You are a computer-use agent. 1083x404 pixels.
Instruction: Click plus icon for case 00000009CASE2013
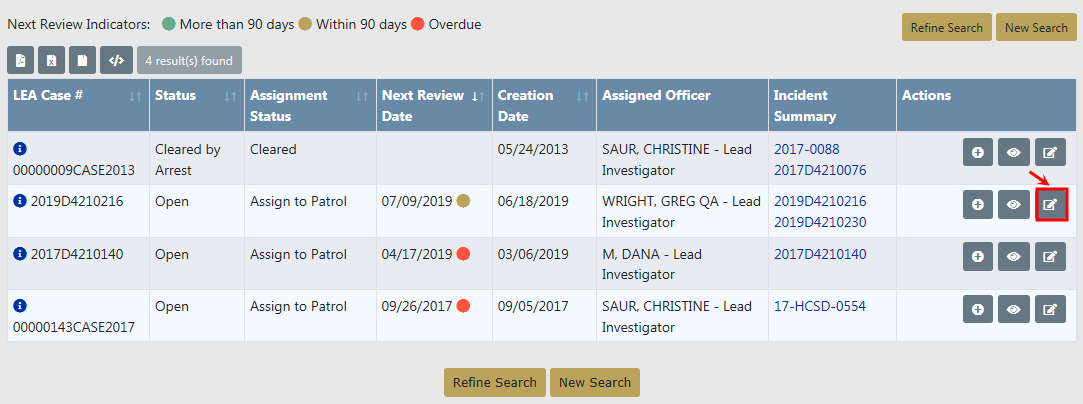pyautogui.click(x=978, y=152)
